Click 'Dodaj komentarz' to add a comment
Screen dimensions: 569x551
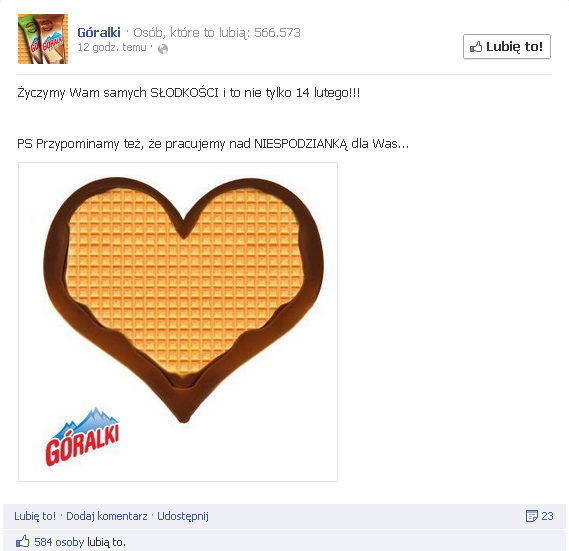click(107, 516)
